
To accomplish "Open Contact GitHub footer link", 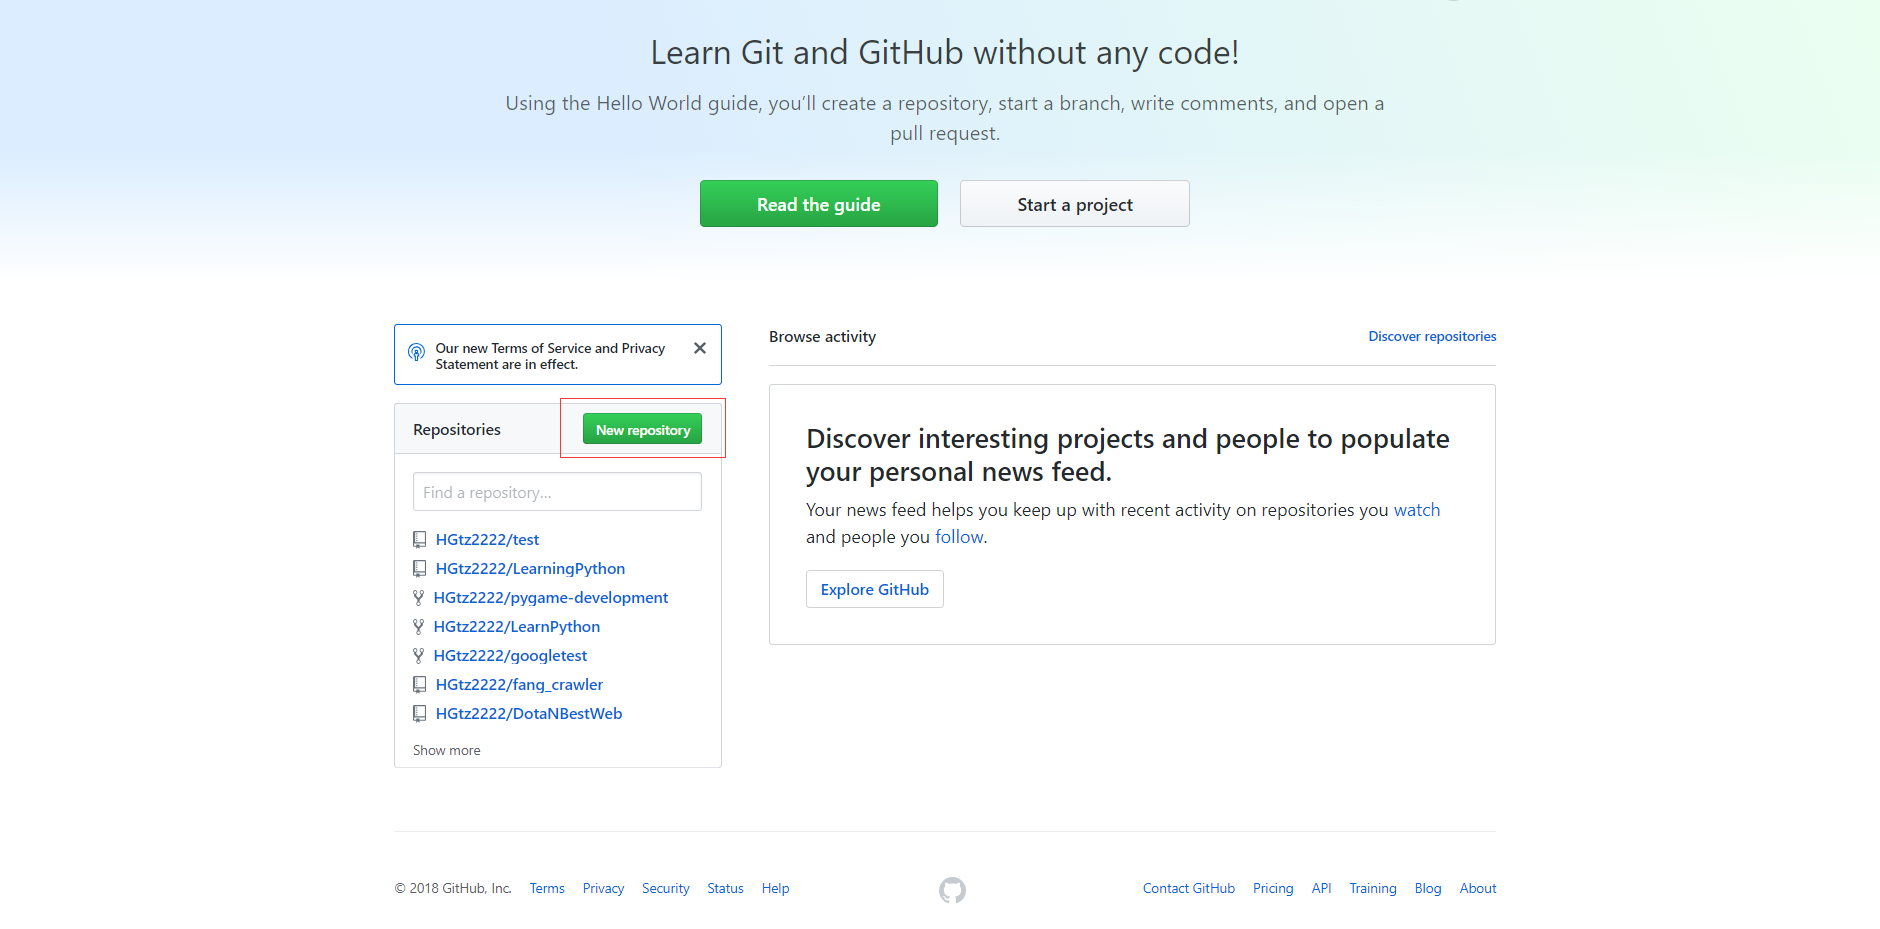I will [1189, 889].
